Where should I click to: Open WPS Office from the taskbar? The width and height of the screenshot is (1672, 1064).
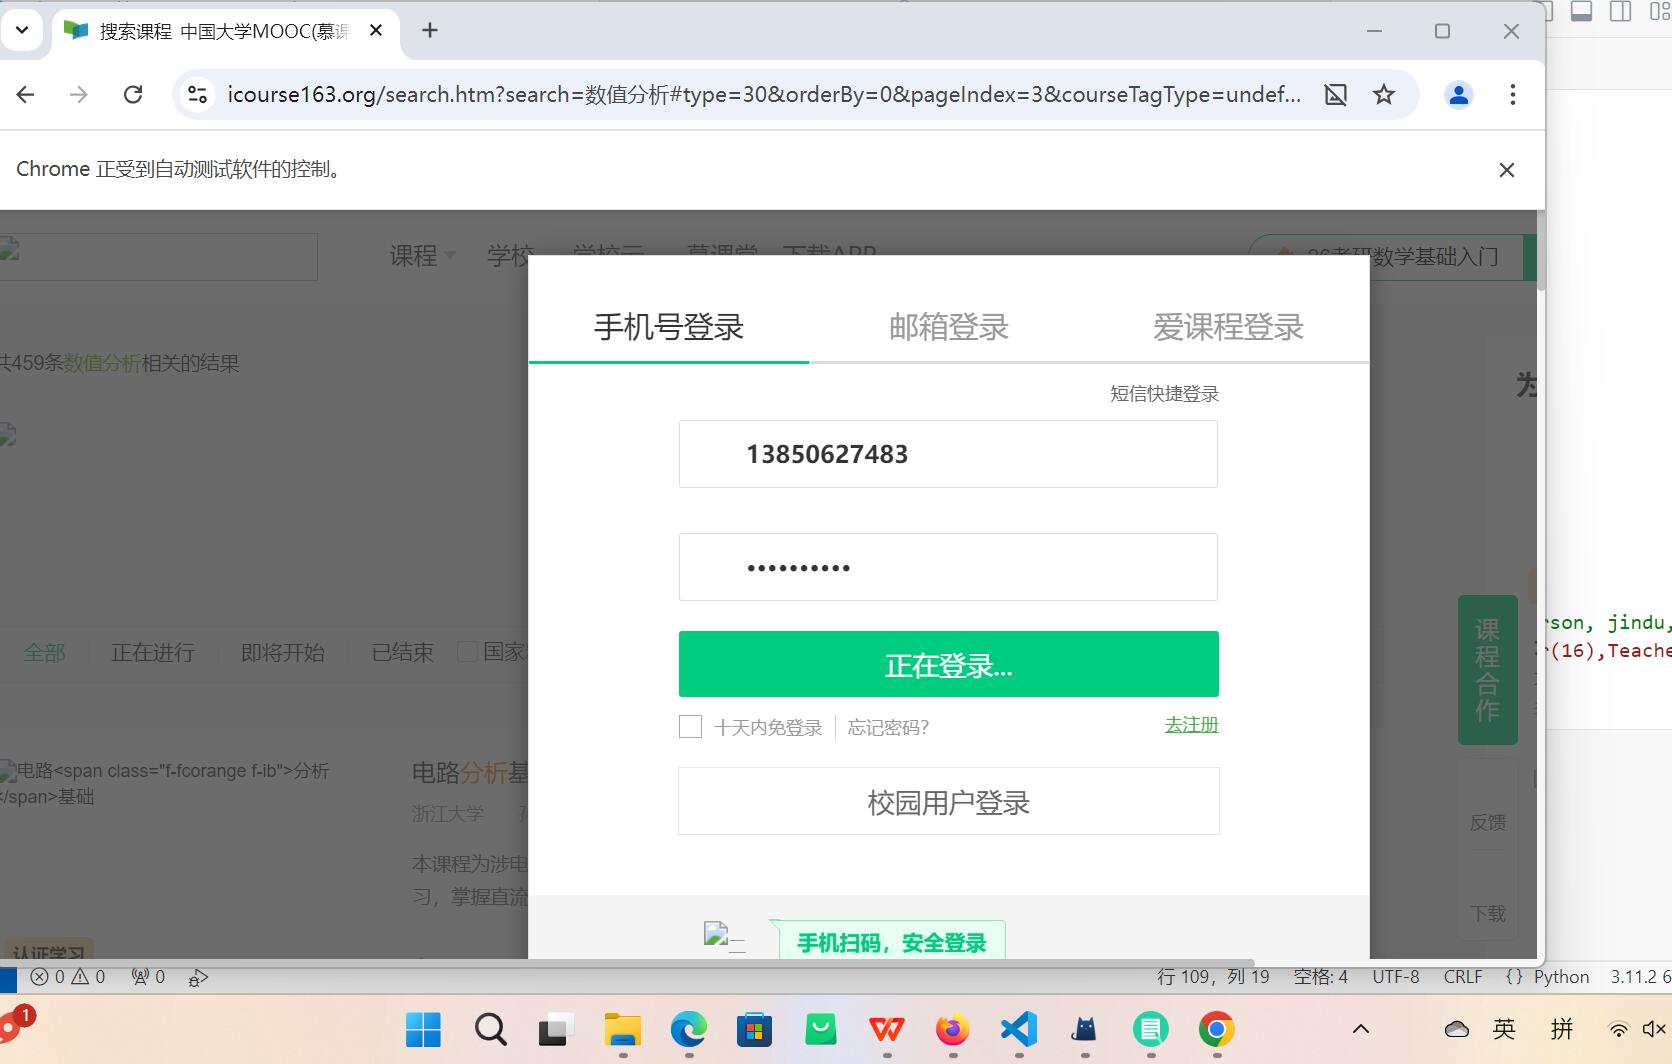(886, 1029)
